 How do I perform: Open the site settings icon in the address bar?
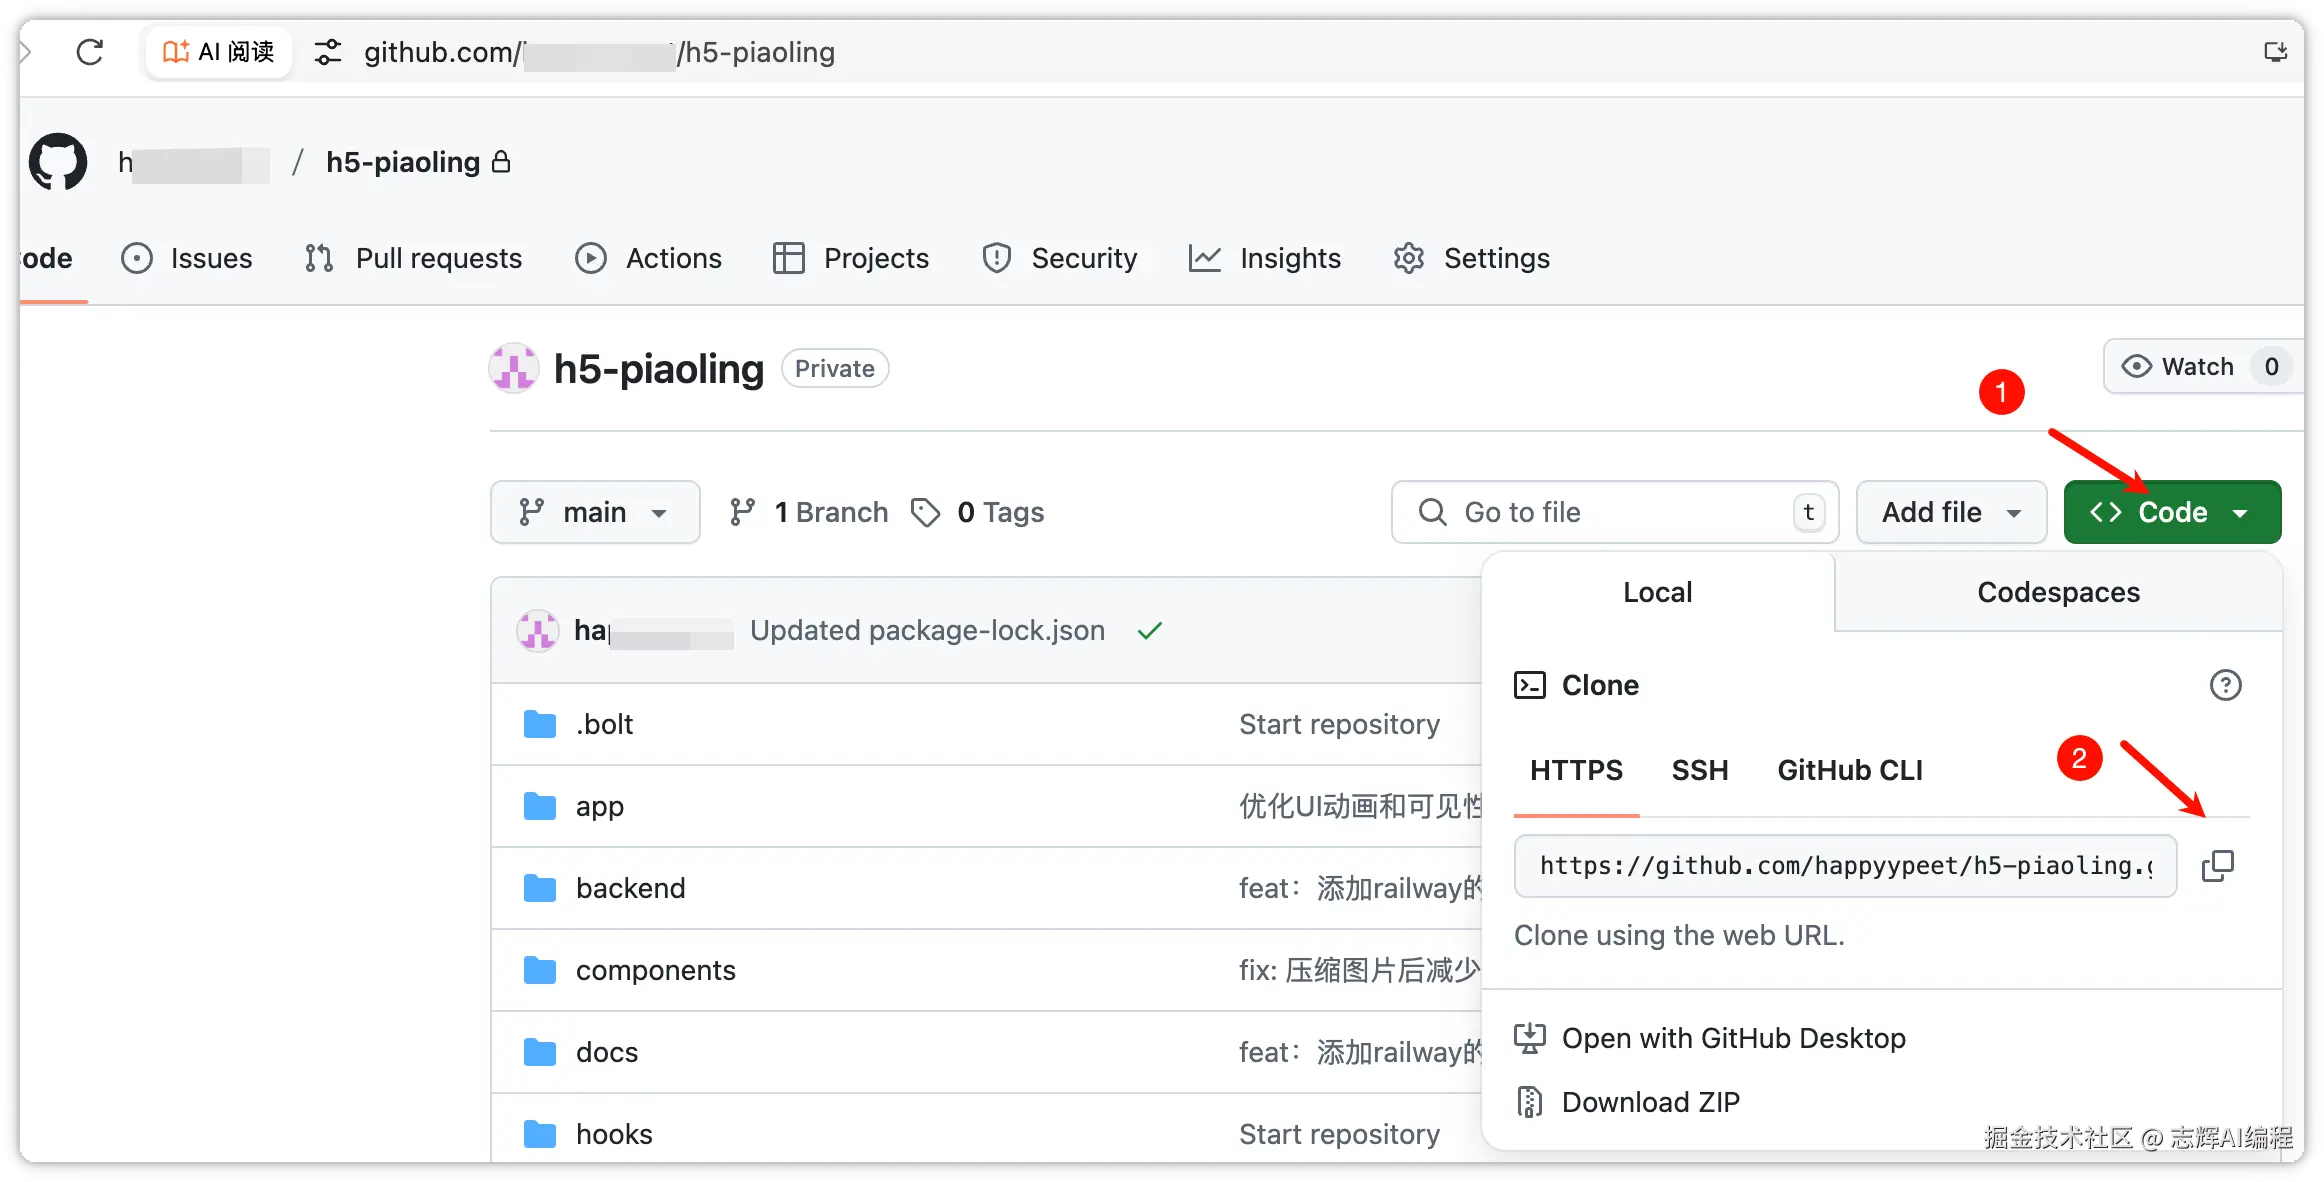click(328, 52)
